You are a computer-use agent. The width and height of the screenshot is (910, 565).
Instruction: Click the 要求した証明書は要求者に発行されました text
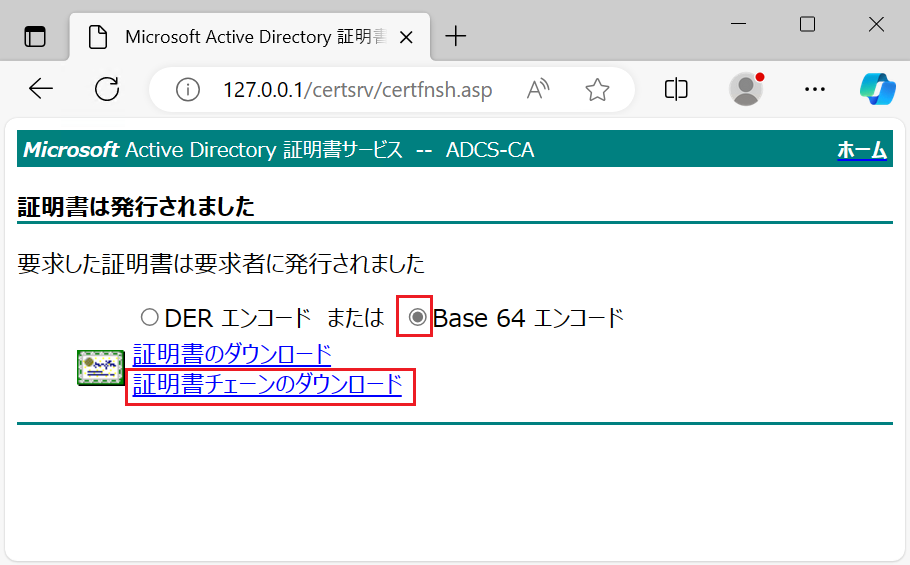(x=221, y=264)
